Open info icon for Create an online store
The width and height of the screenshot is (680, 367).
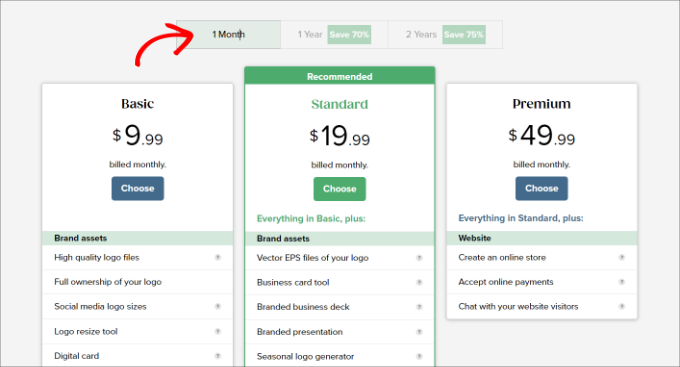[x=621, y=257]
